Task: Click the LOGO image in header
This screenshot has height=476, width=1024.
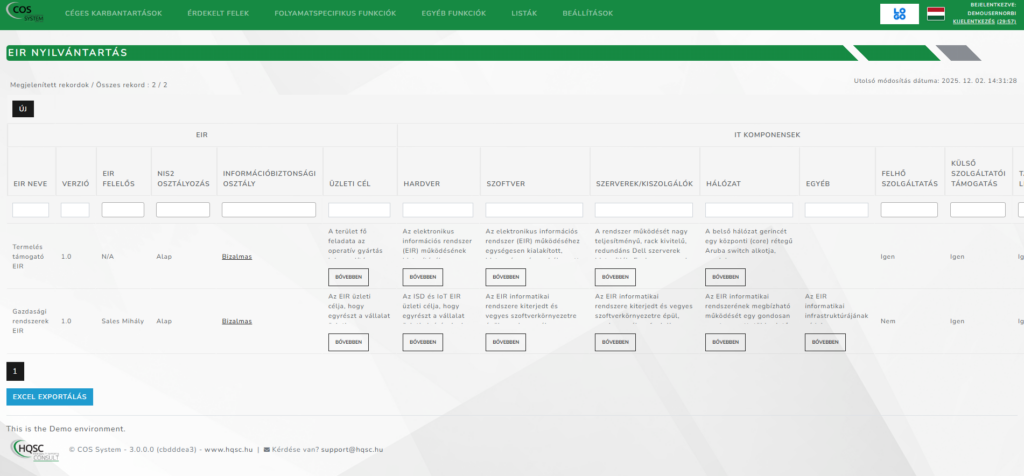Action: [x=899, y=14]
